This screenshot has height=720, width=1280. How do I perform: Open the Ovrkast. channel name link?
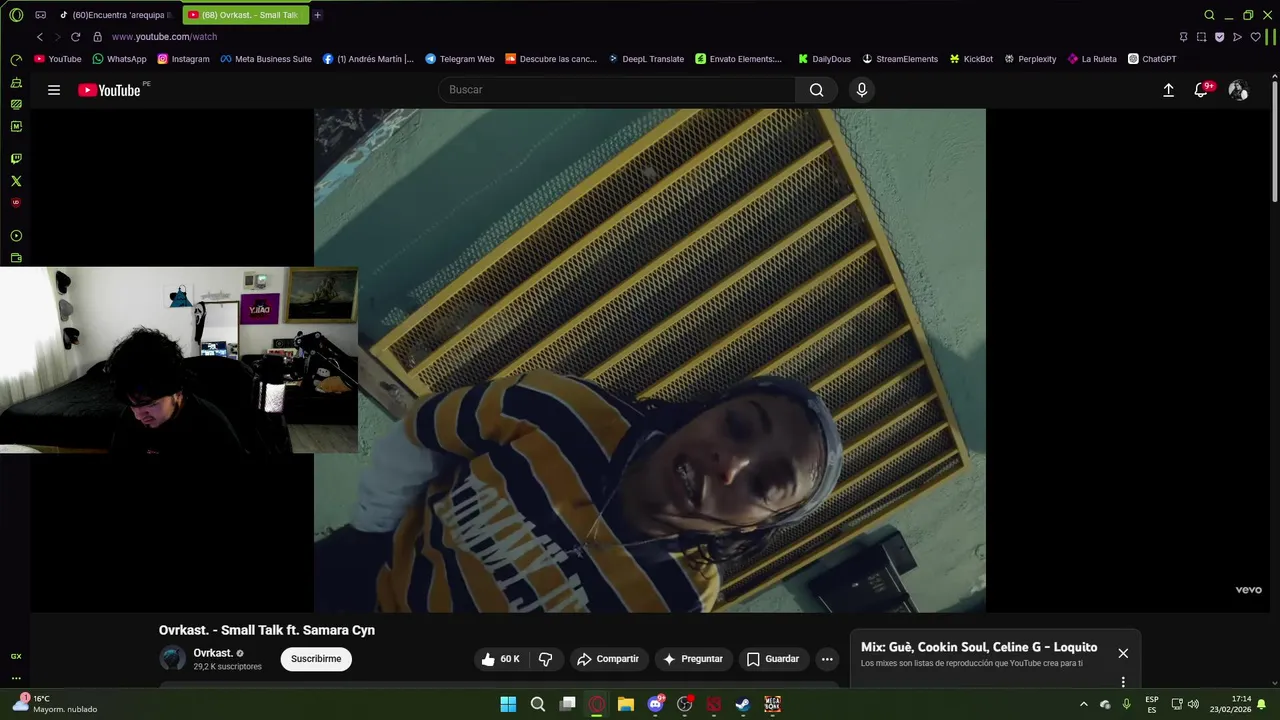213,653
